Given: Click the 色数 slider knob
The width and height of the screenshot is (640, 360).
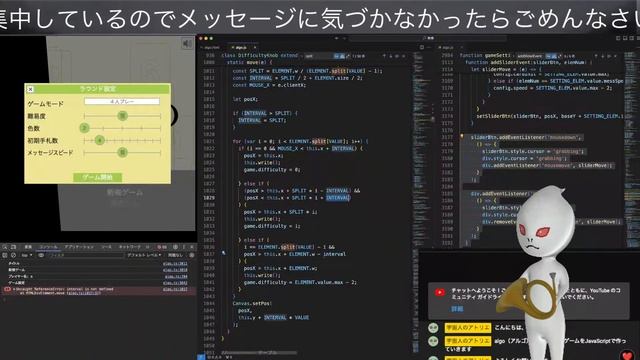Looking at the screenshot, I should pyautogui.click(x=84, y=128).
